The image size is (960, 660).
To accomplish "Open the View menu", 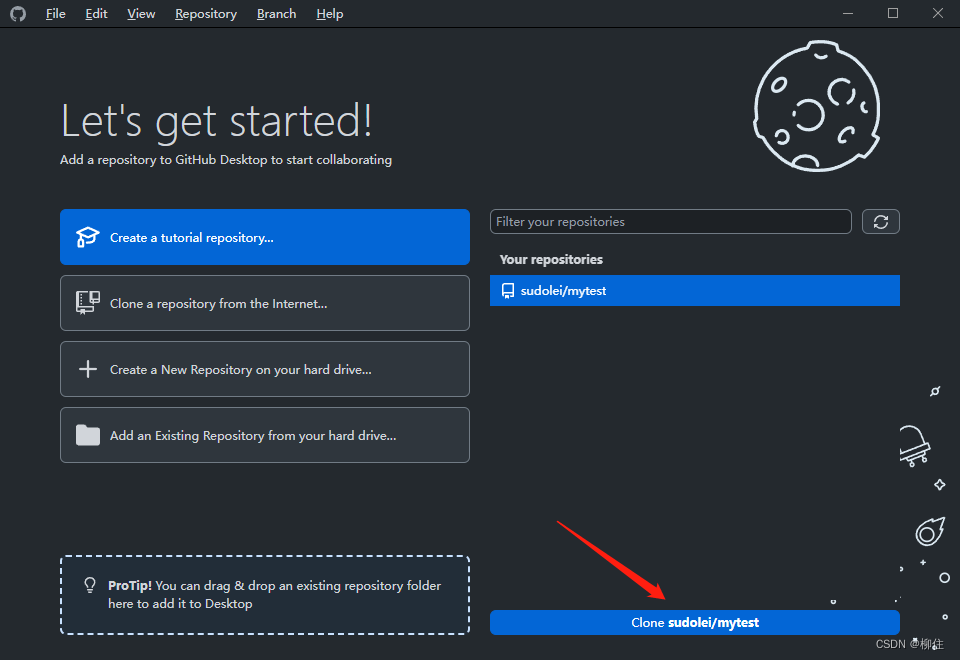I will 141,13.
